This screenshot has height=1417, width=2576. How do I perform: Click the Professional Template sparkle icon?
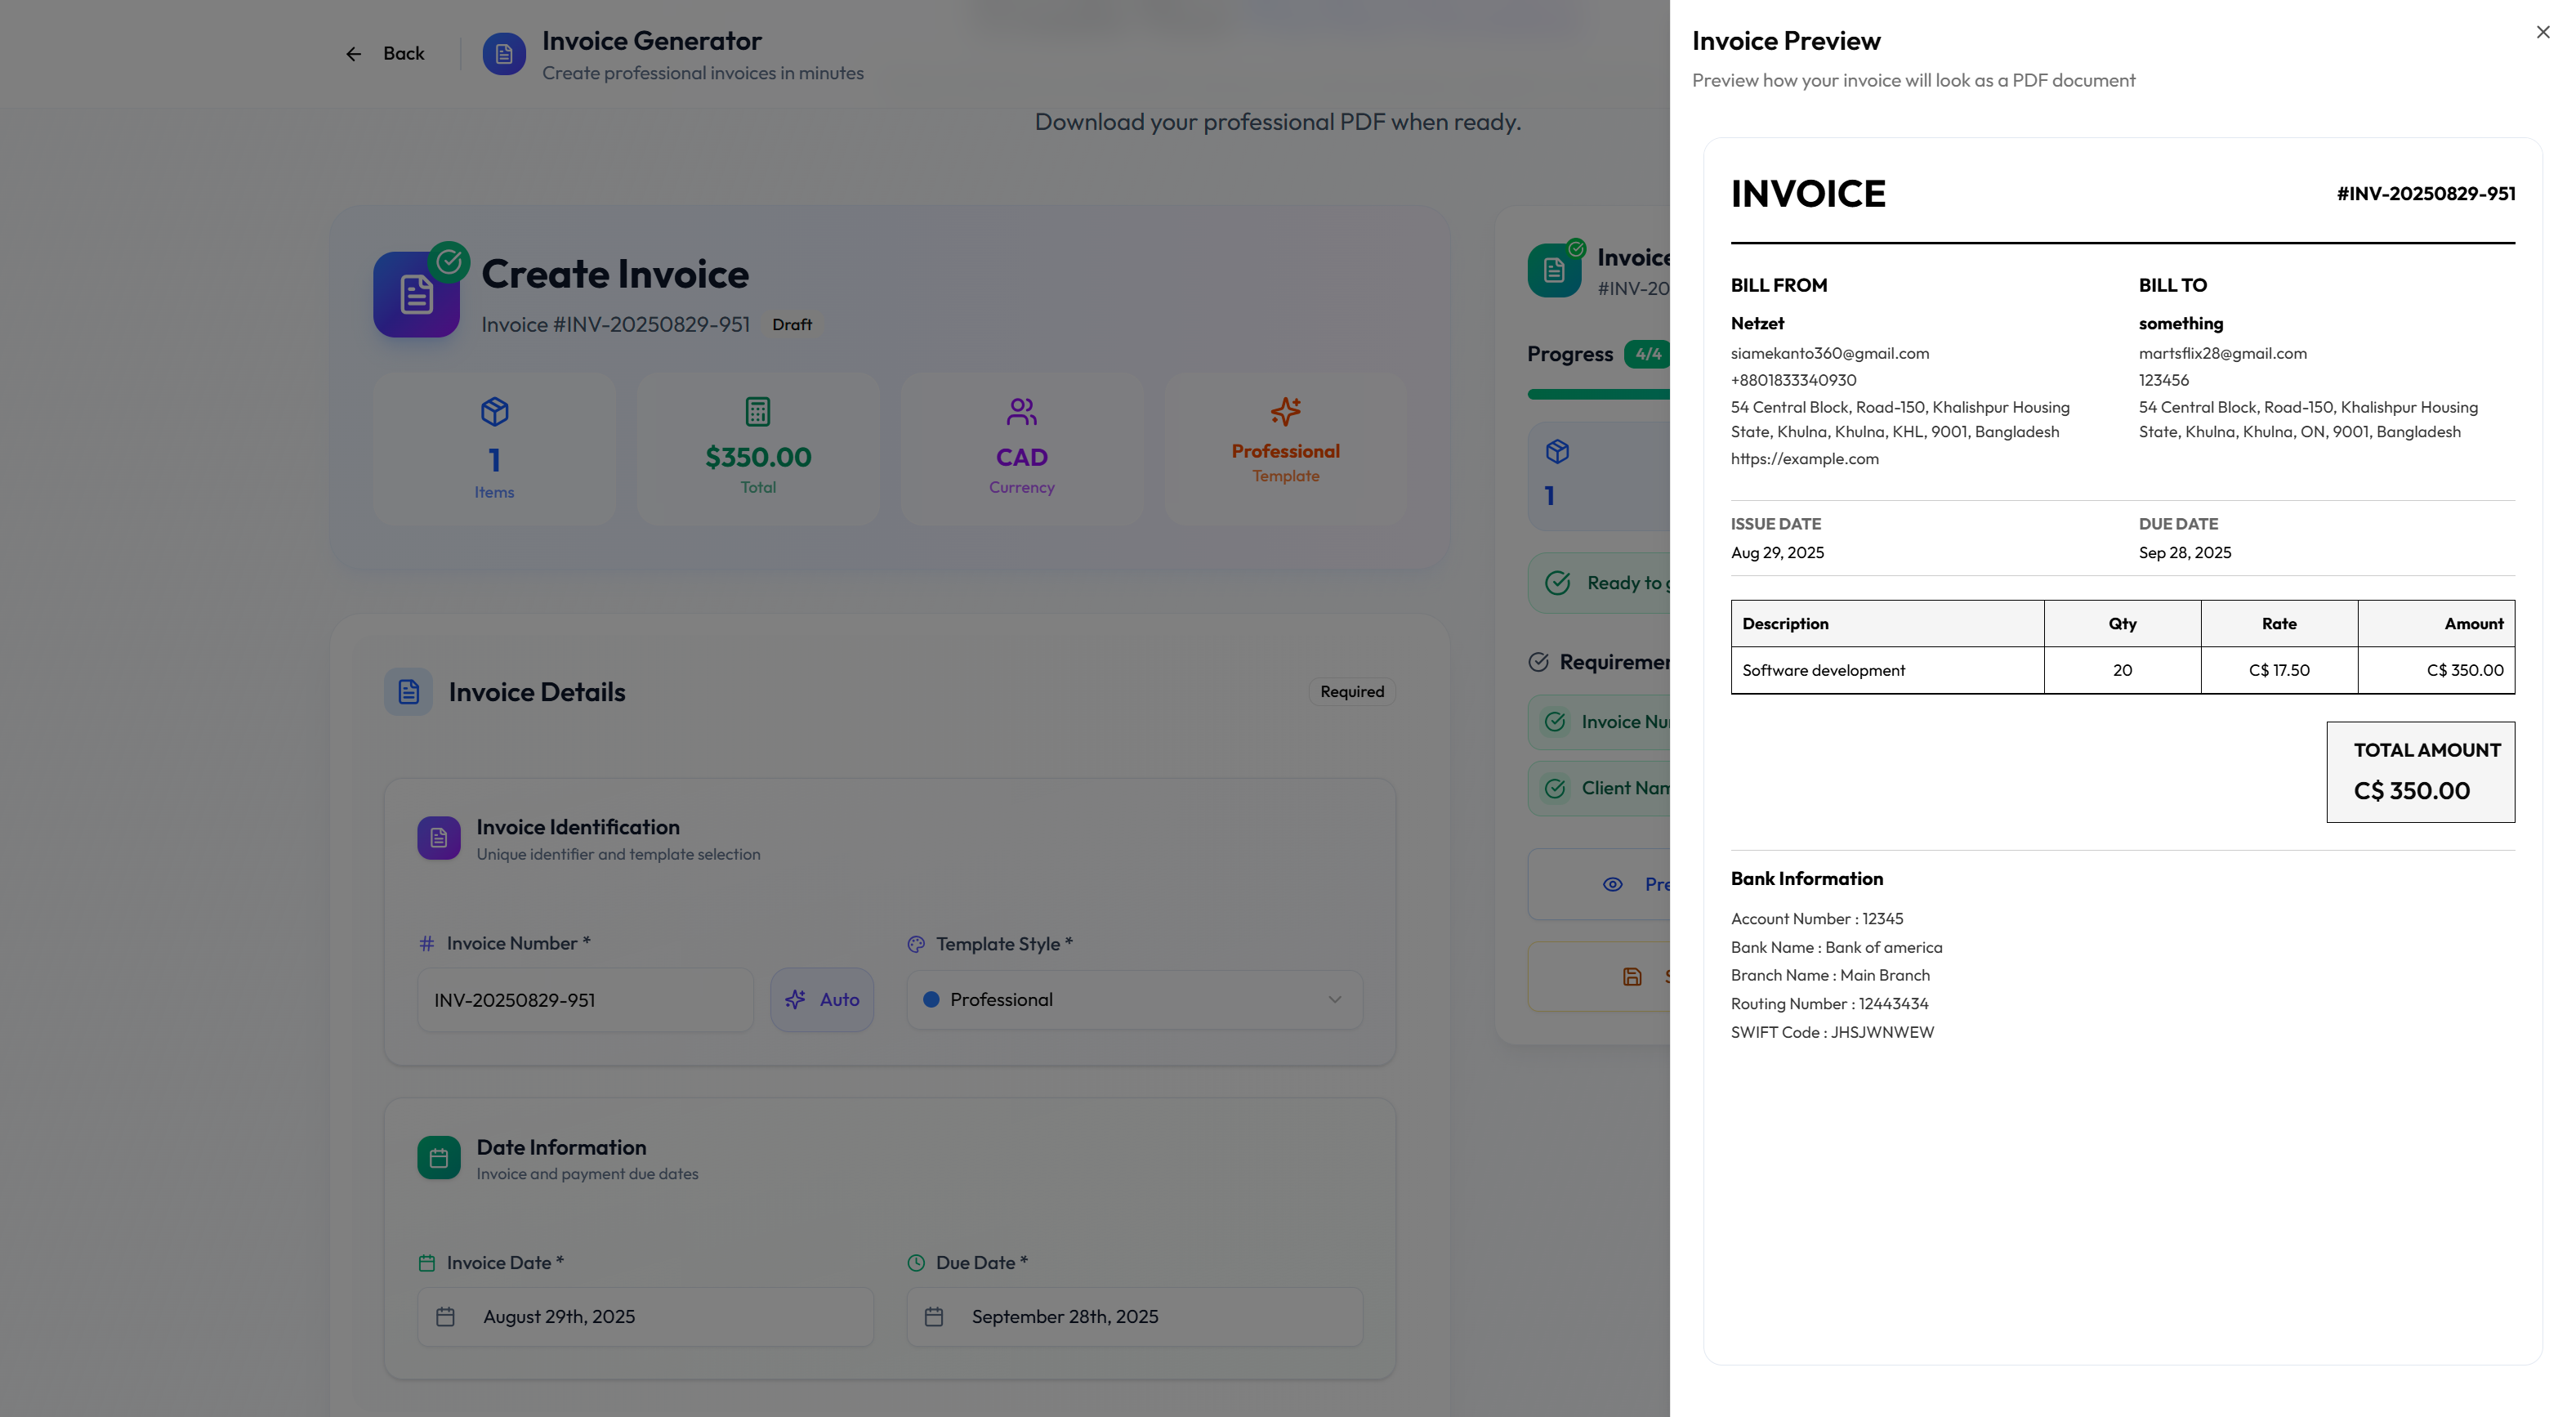pyautogui.click(x=1285, y=411)
